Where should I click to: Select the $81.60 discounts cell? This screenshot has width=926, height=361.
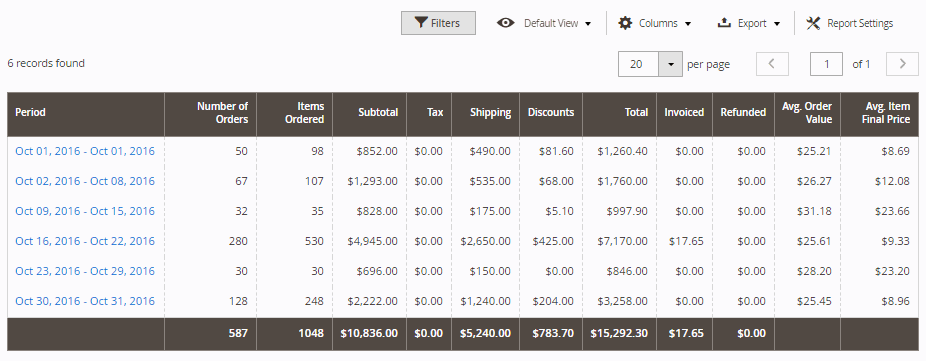(x=550, y=151)
